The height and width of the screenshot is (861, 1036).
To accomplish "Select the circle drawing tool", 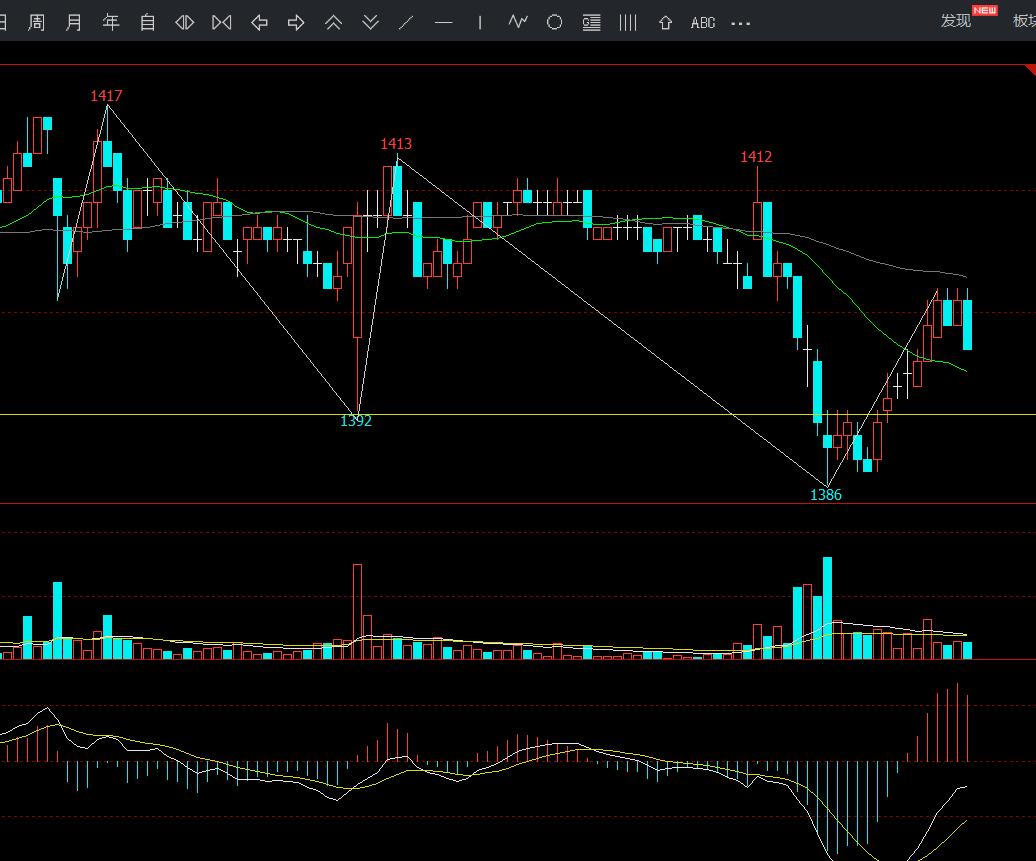I will click(x=554, y=22).
